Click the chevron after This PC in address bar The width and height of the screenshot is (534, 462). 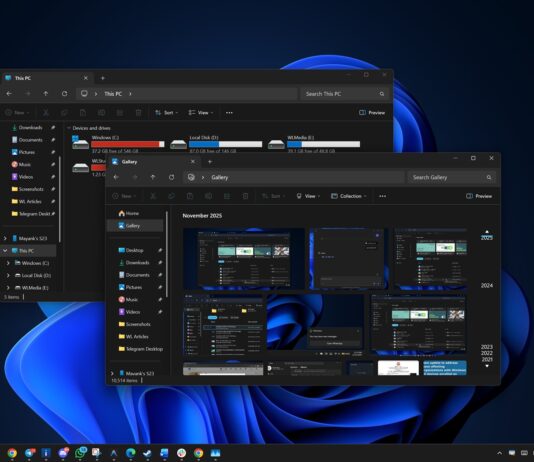pyautogui.click(x=130, y=94)
